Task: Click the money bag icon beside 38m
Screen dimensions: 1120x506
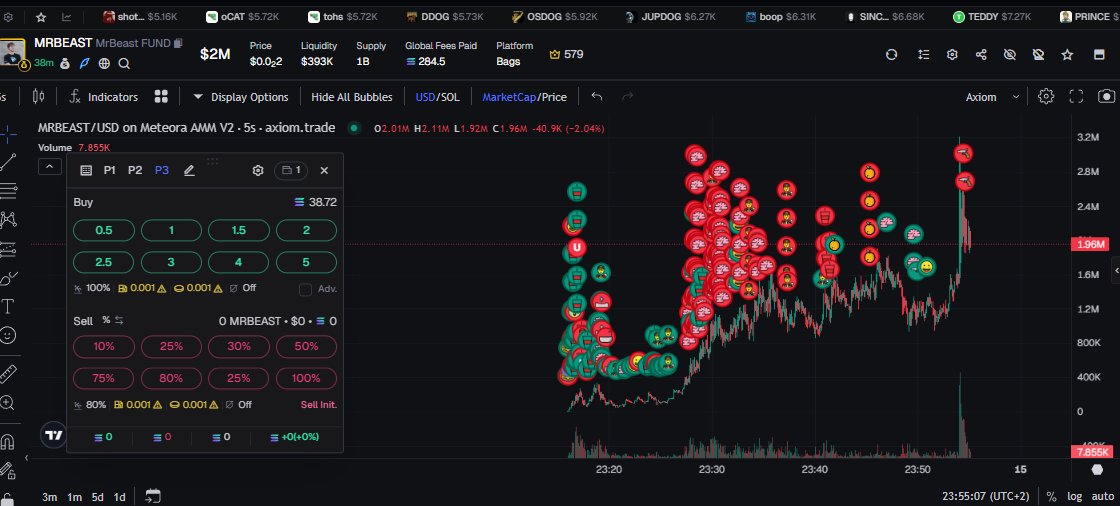Action: [x=65, y=64]
